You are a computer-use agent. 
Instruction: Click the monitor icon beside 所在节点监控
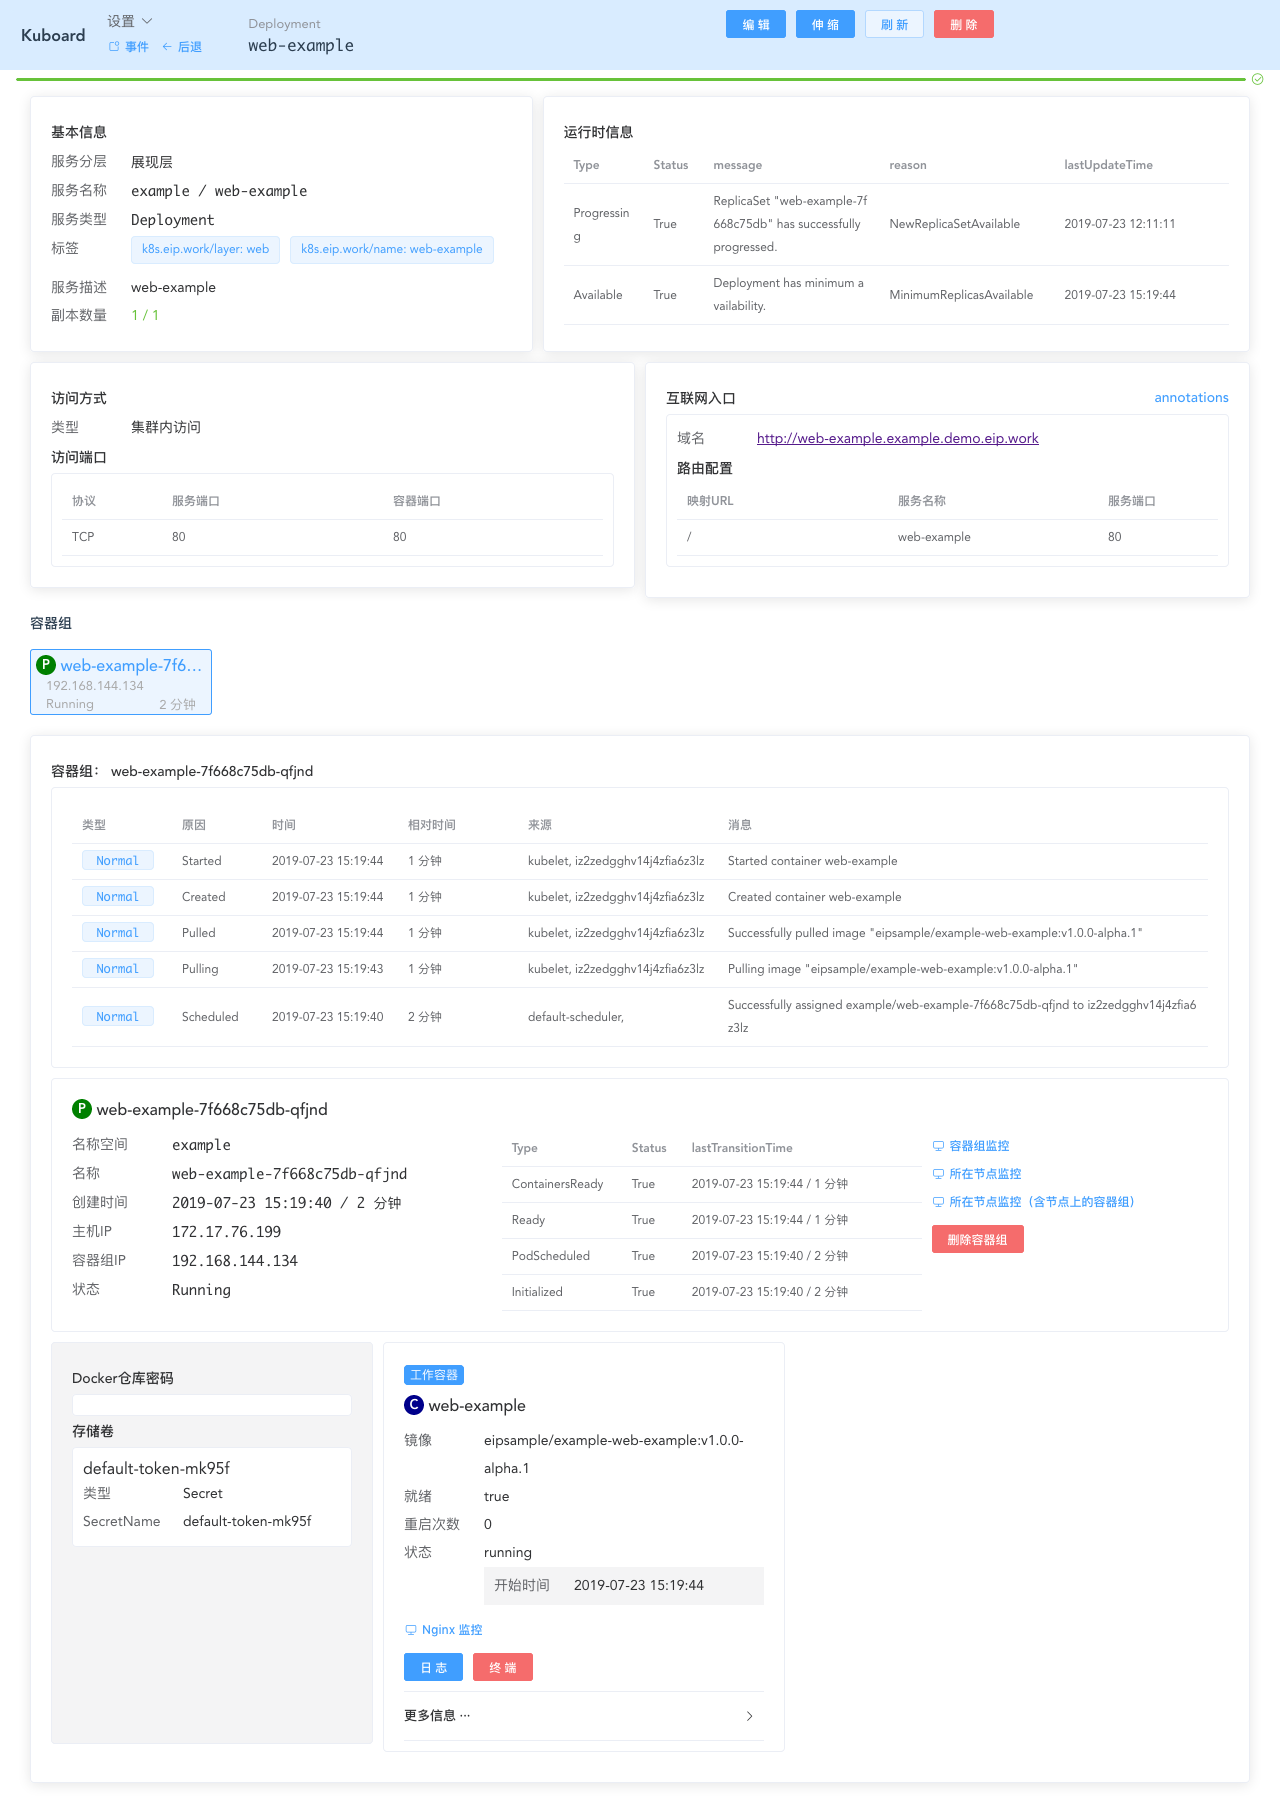point(938,1174)
